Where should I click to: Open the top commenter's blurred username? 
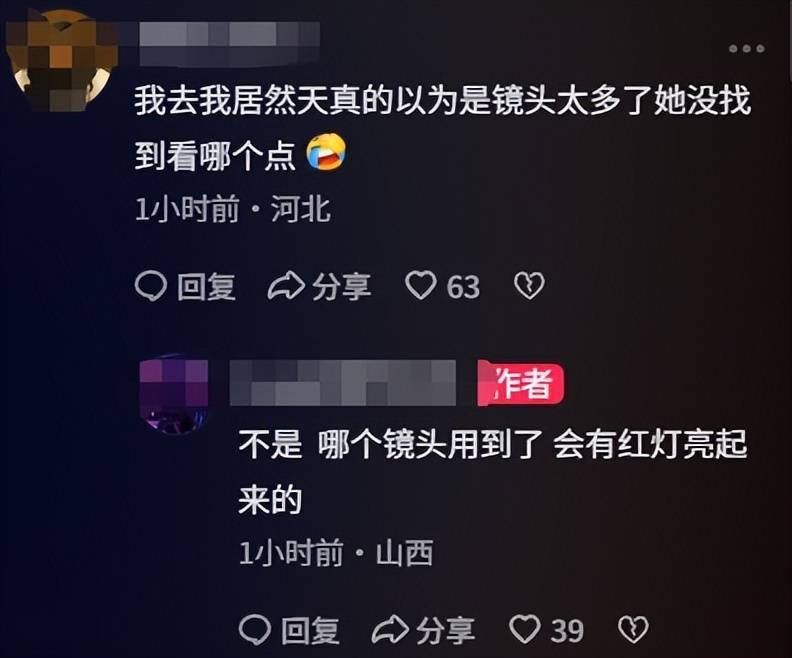coord(228,43)
